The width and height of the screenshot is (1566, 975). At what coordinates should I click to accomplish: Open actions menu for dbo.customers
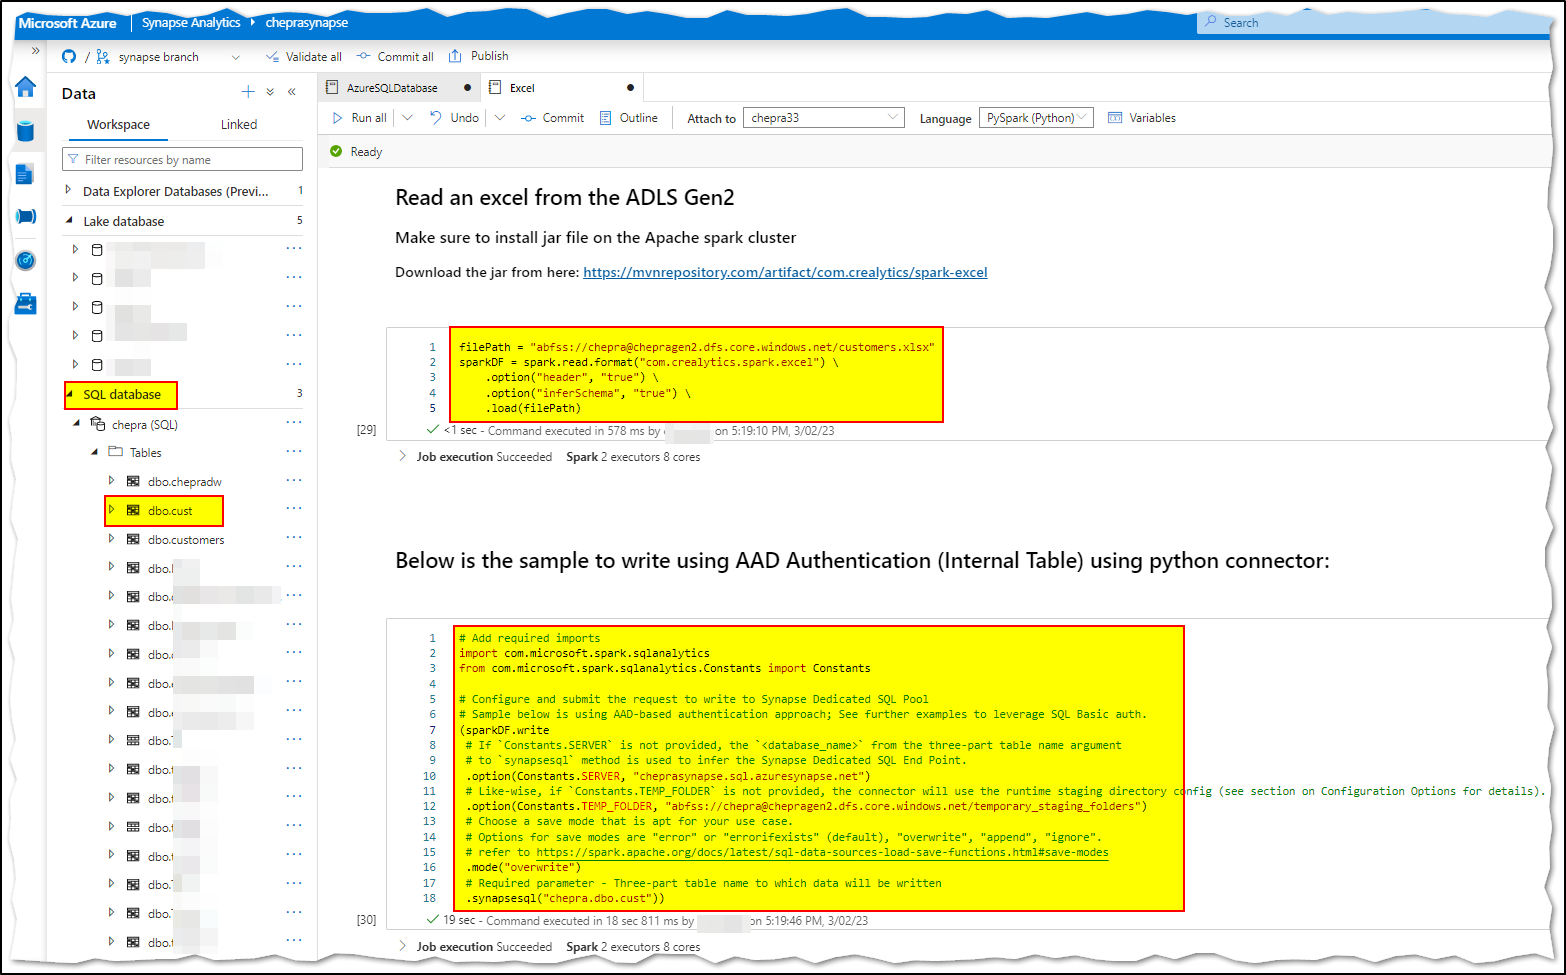294,538
